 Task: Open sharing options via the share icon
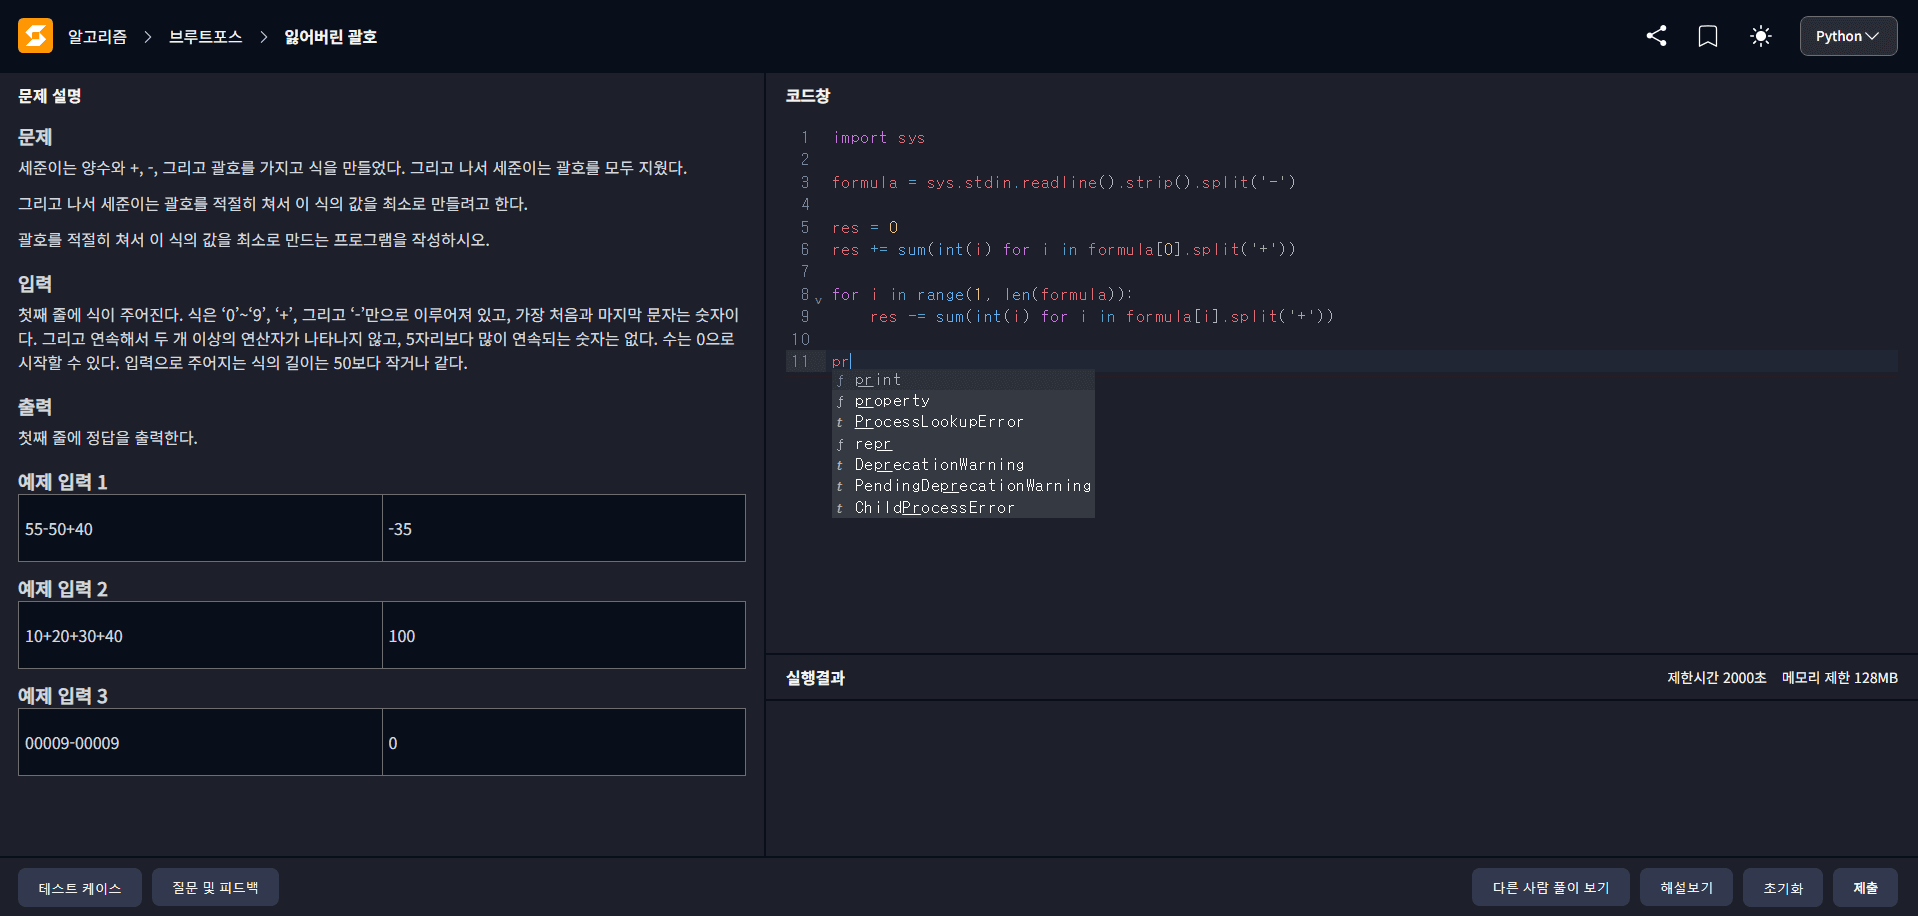coord(1657,36)
